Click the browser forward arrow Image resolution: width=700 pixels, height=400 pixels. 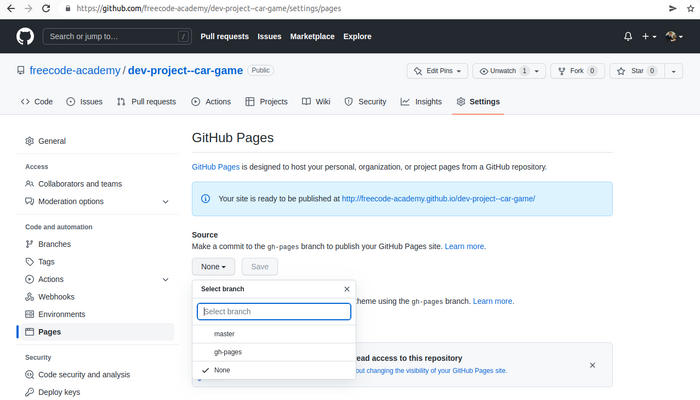[28, 8]
